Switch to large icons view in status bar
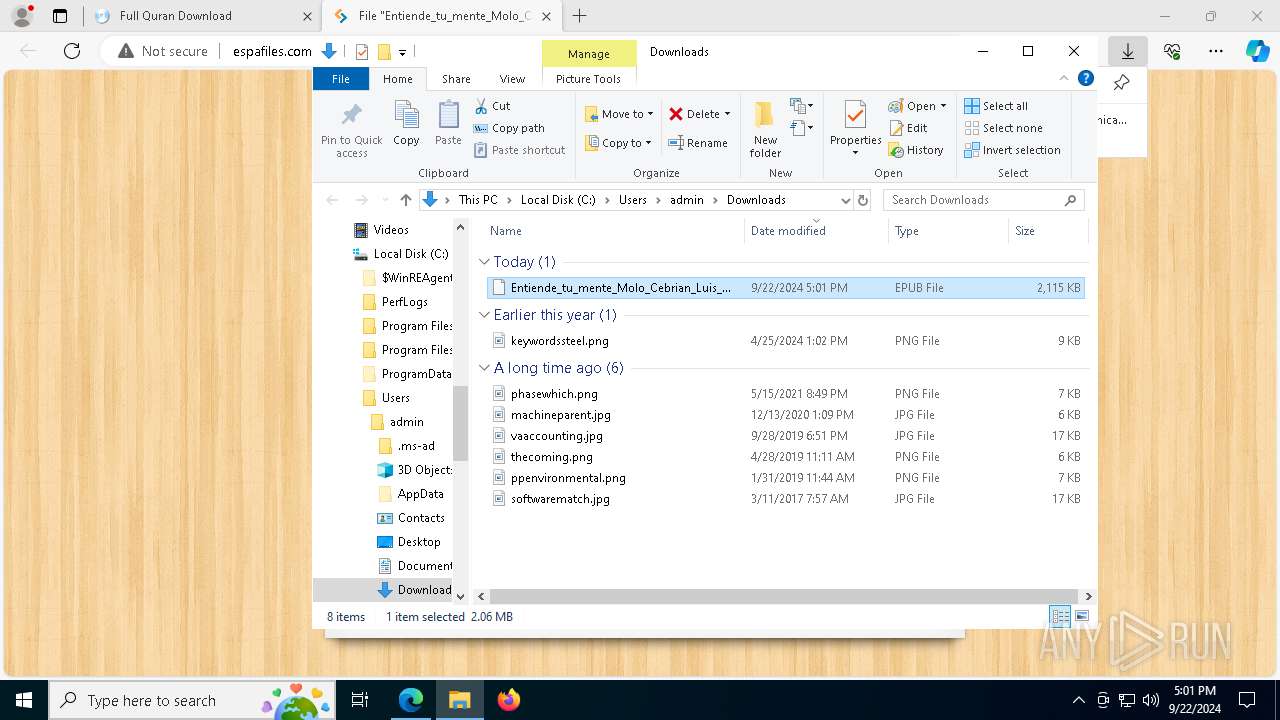The image size is (1280, 720). [1081, 616]
